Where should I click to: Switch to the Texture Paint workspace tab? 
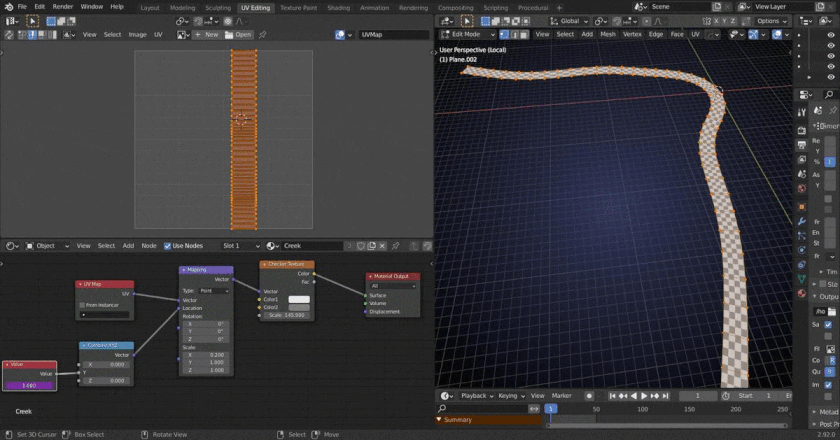298,7
